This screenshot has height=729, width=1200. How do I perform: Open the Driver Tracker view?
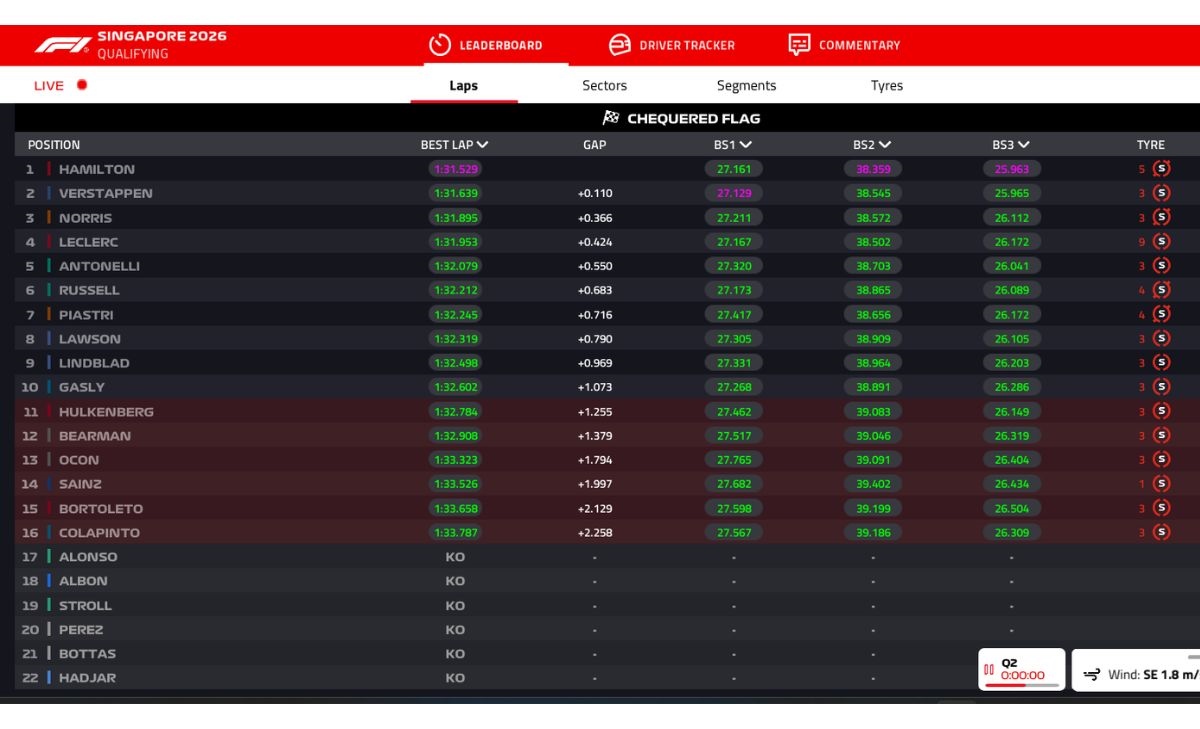pyautogui.click(x=672, y=45)
